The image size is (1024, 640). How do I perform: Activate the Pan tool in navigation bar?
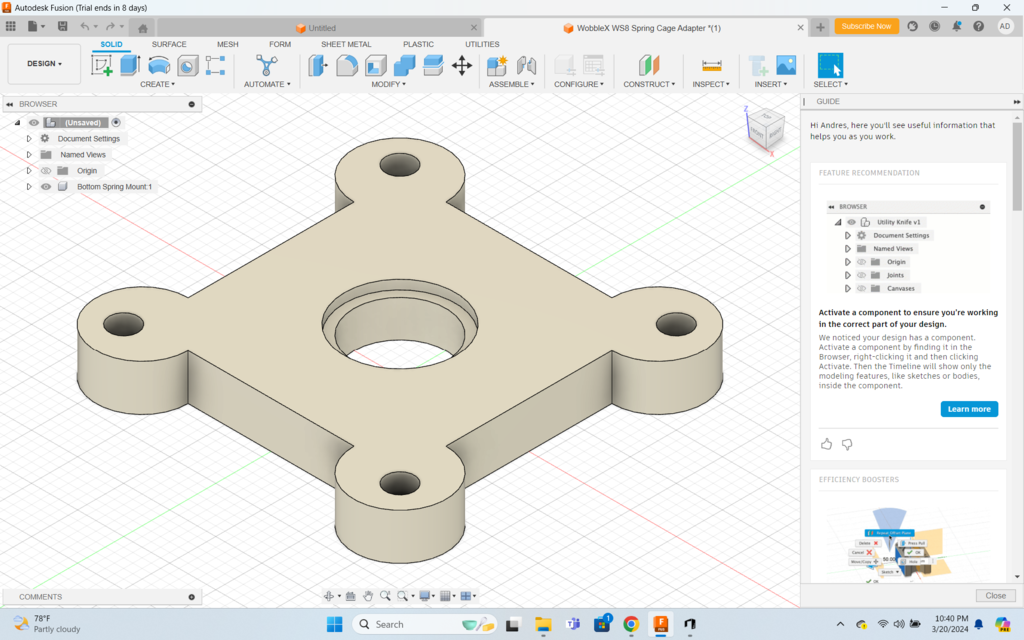[x=368, y=595]
